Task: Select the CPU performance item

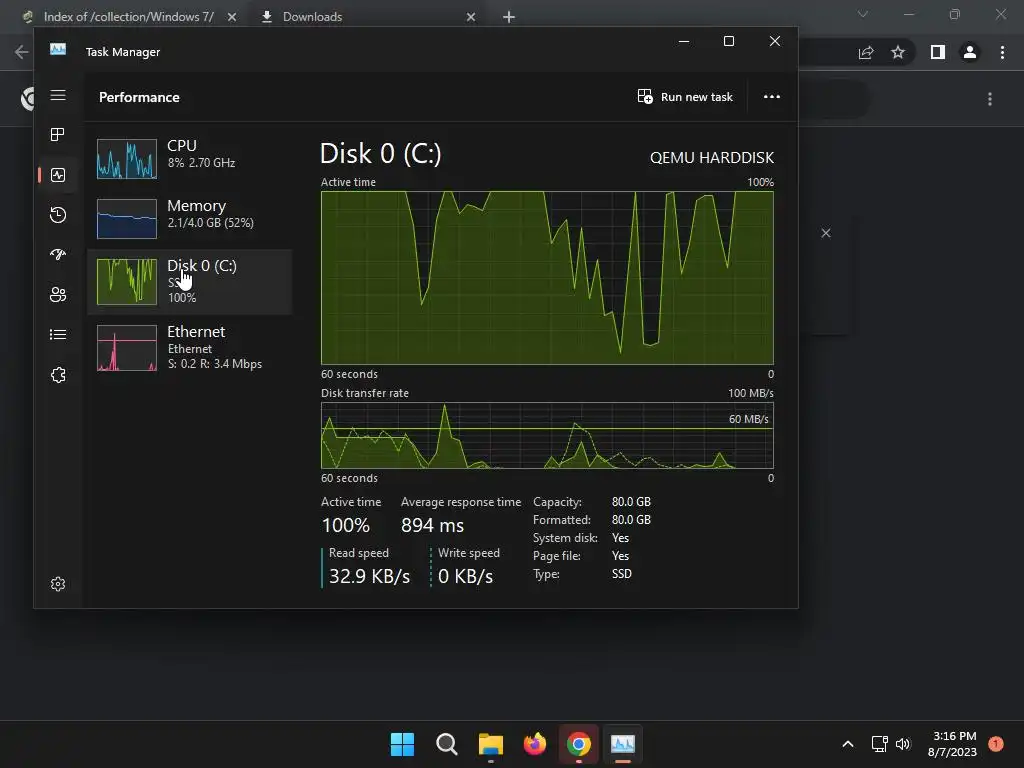Action: [x=189, y=158]
